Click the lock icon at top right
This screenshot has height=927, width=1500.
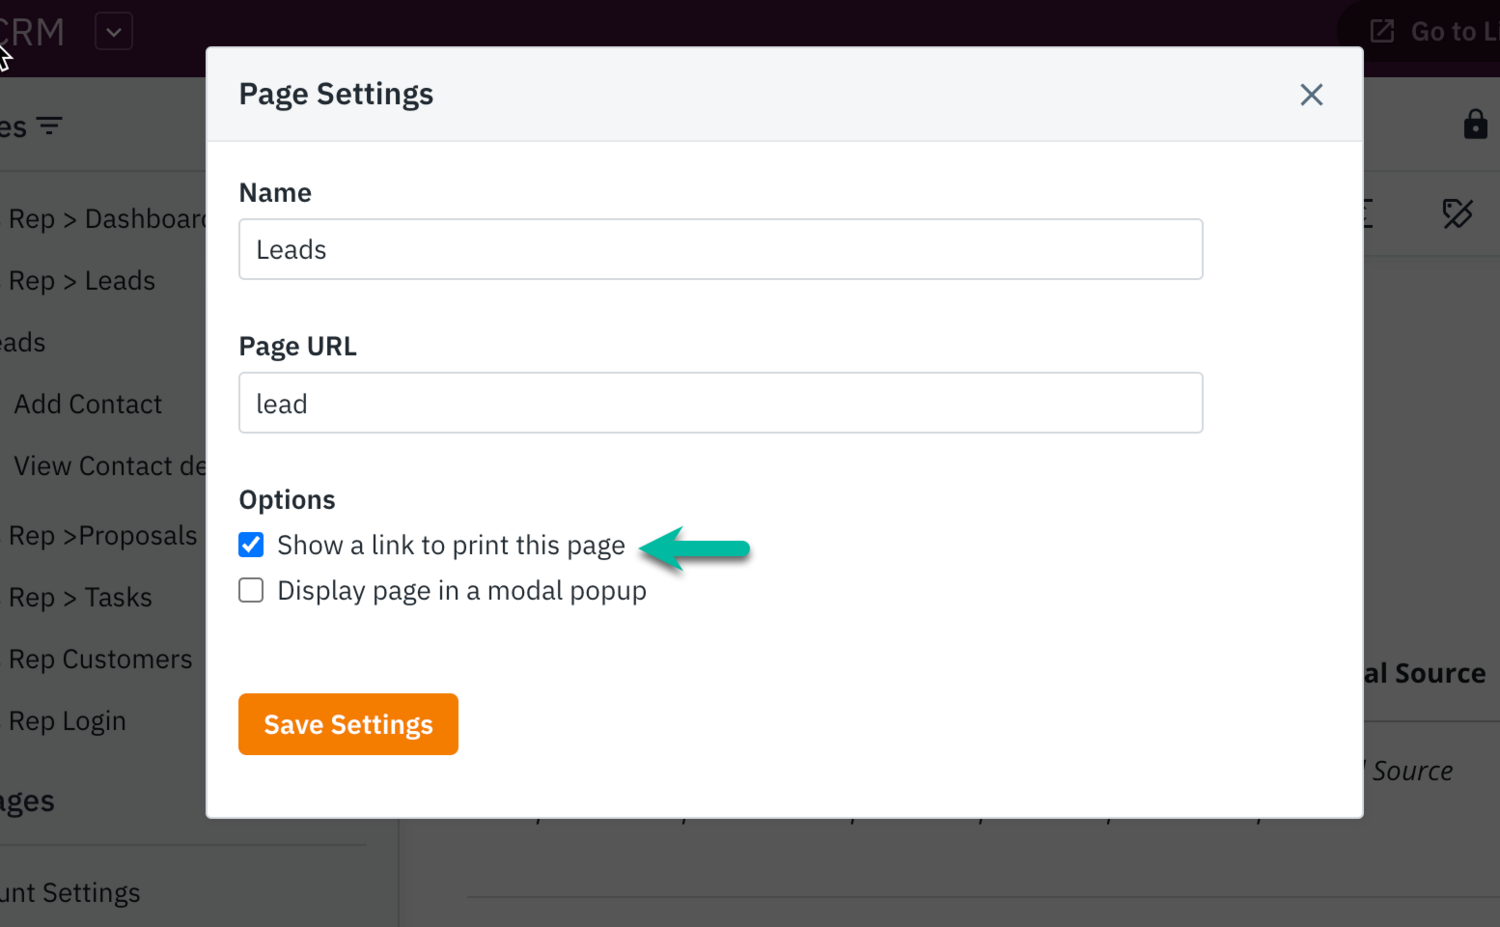(x=1475, y=125)
